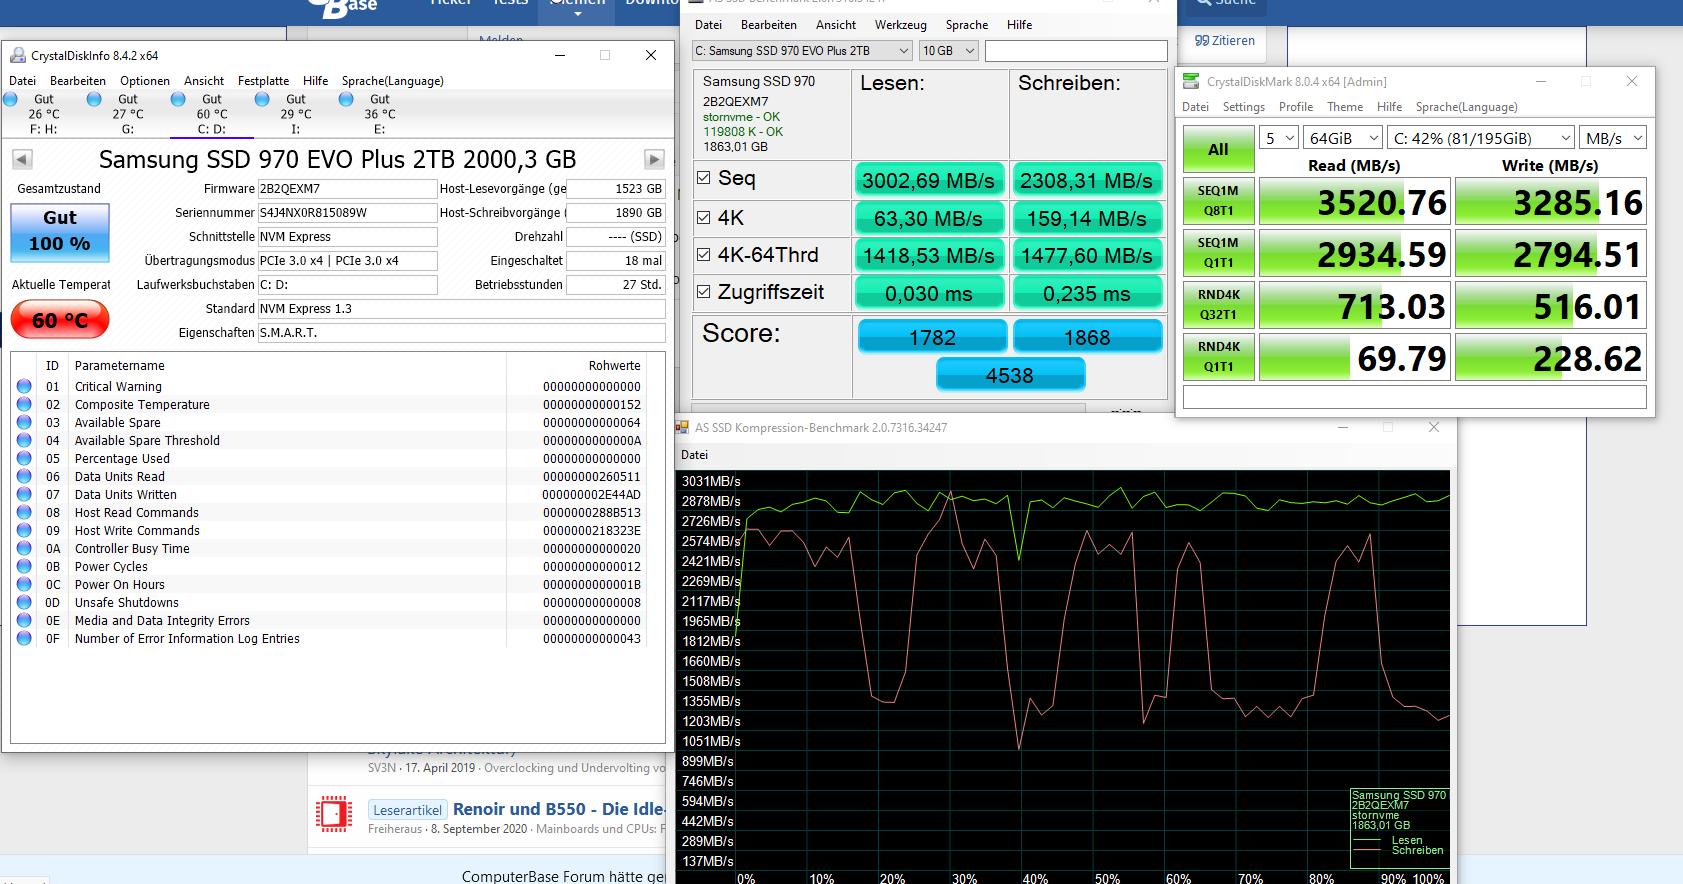This screenshot has width=1683, height=884.
Task: Open the Werkzeug menu in AS SSD Benchmark
Action: tap(900, 25)
